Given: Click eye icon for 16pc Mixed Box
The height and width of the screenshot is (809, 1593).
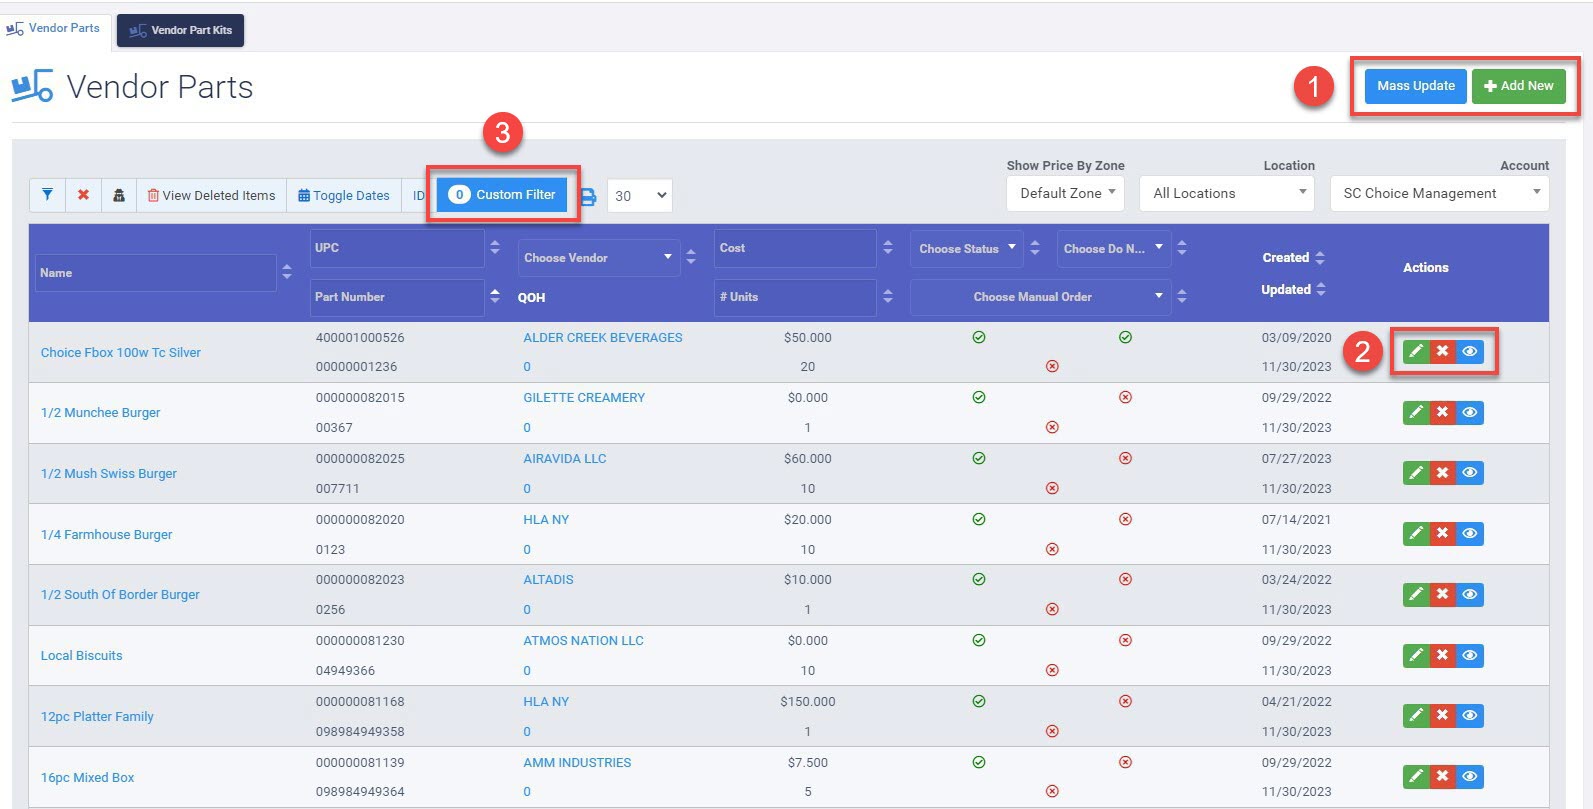Looking at the screenshot, I should (1469, 777).
